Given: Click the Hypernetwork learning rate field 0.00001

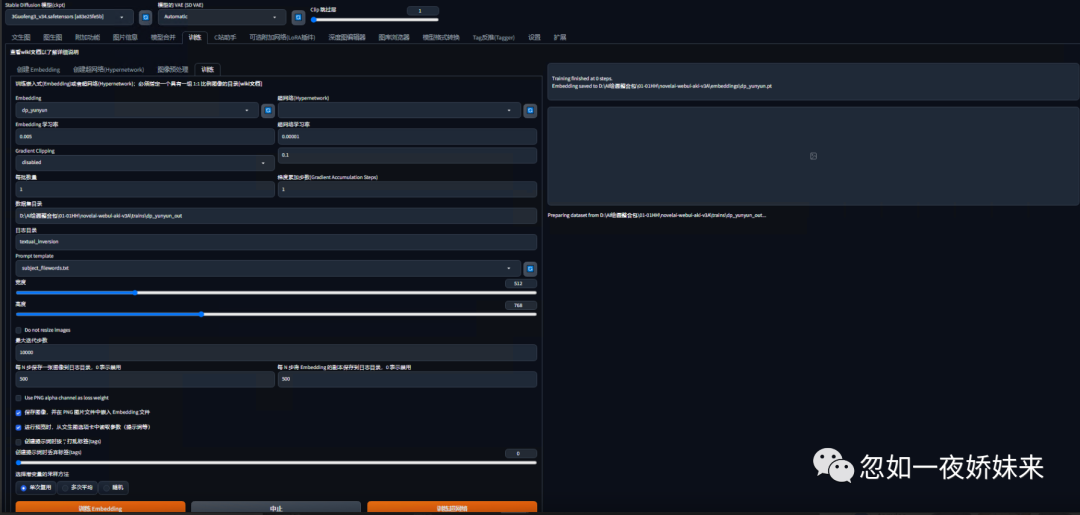Looking at the screenshot, I should pyautogui.click(x=407, y=136).
